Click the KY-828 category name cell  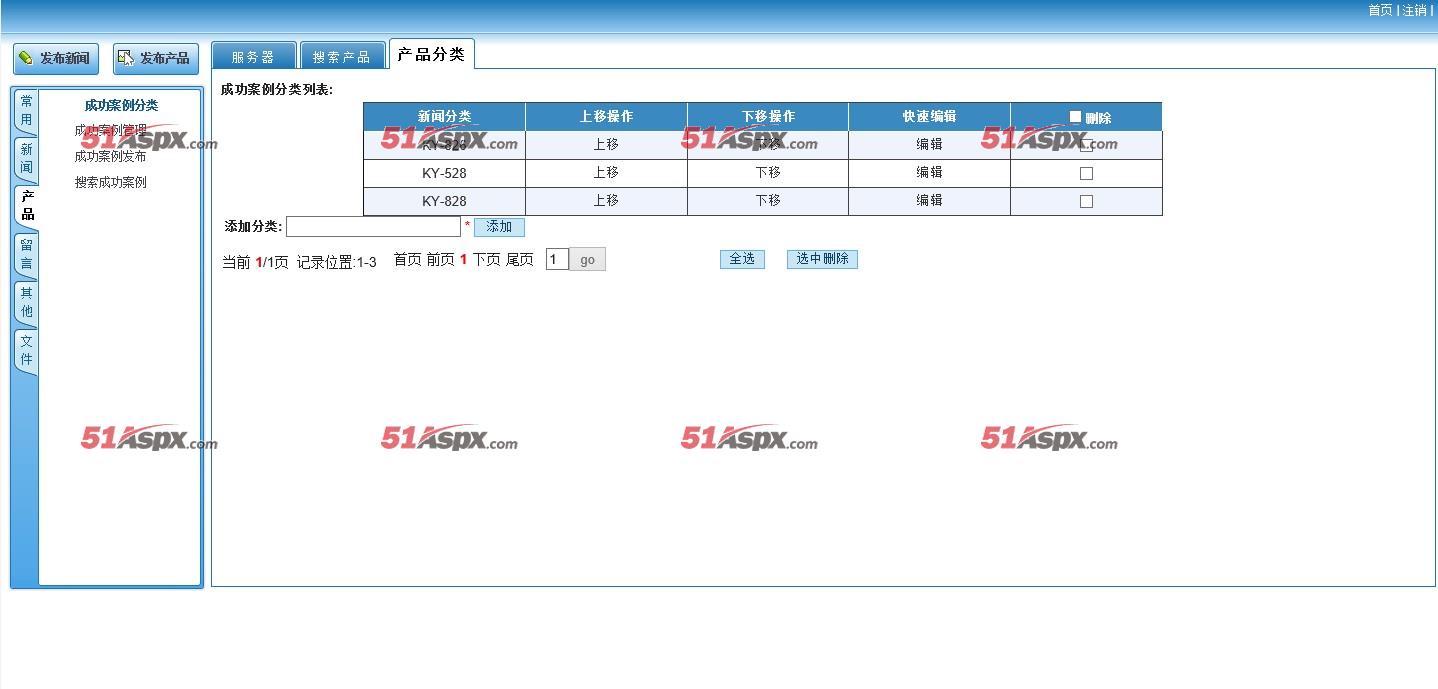pos(444,201)
